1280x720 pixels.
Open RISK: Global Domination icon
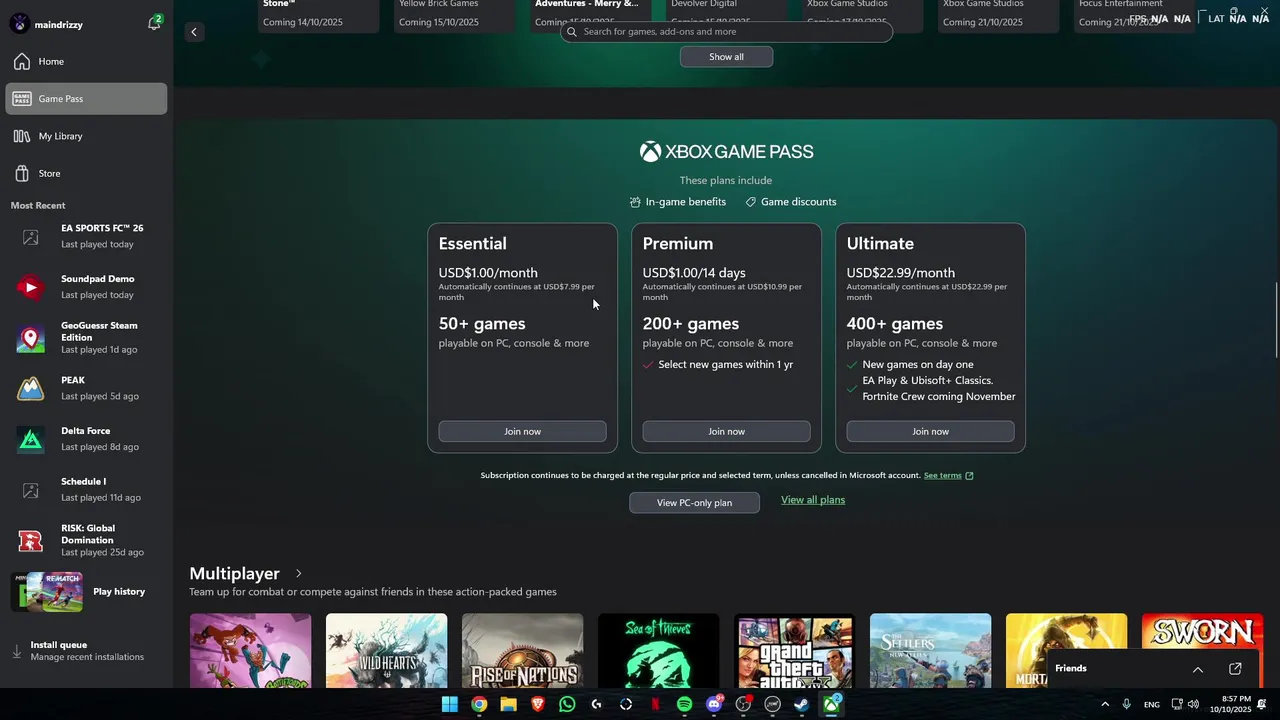click(31, 541)
